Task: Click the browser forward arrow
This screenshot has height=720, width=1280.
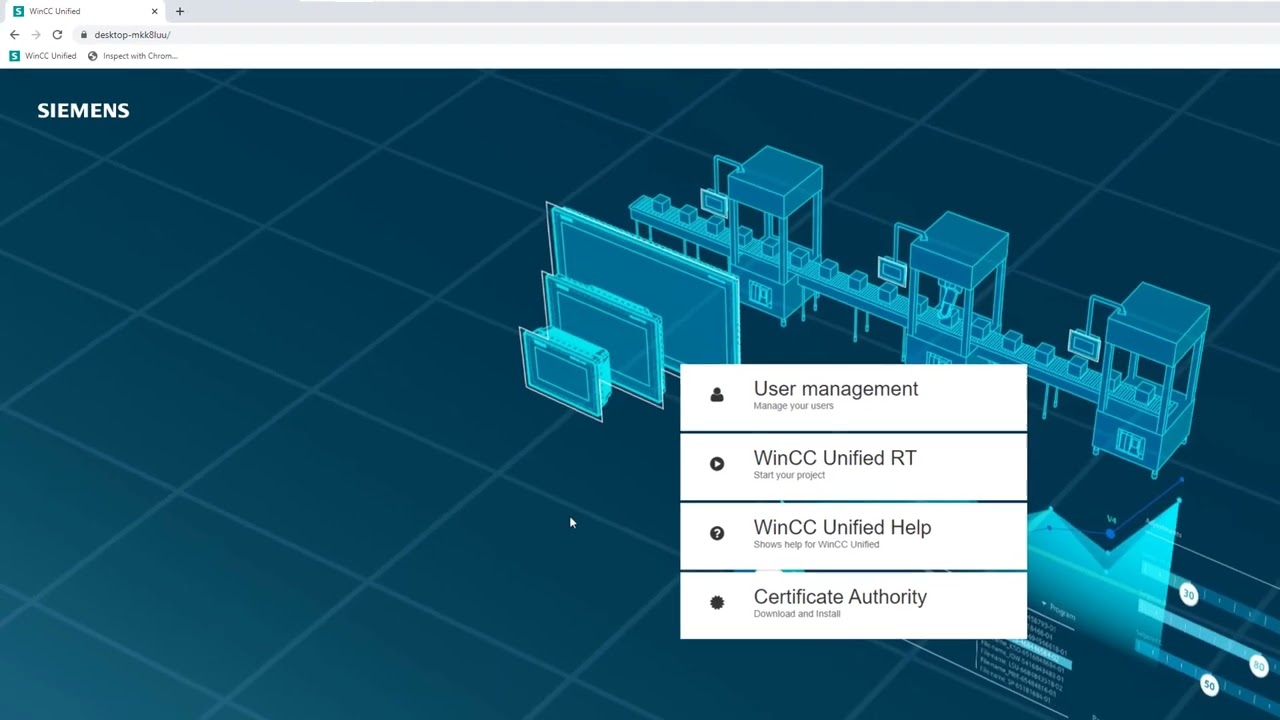Action: click(36, 34)
